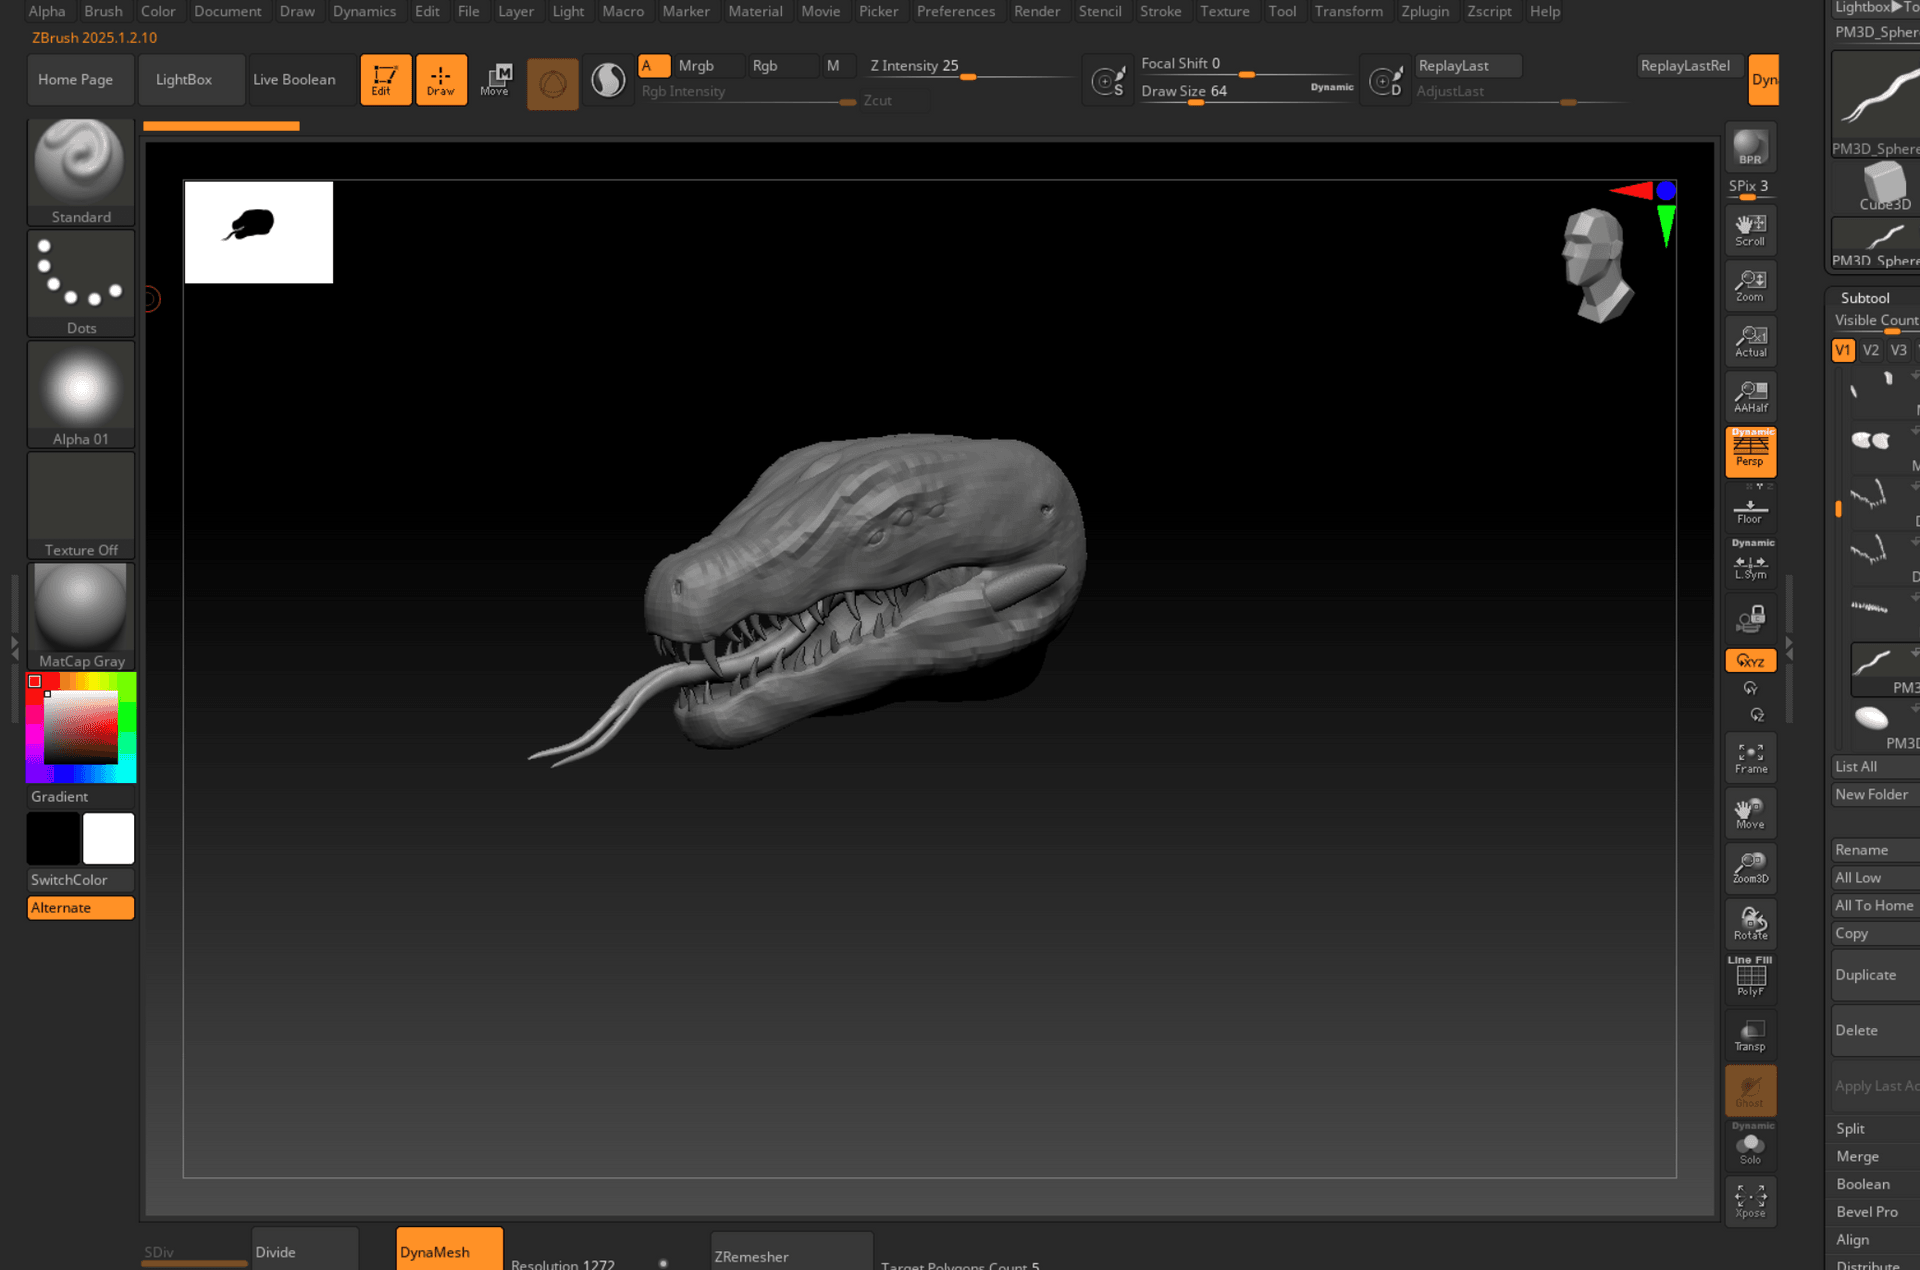The height and width of the screenshot is (1270, 1920).
Task: Toggle Persp perspective mode off
Action: coord(1750,451)
